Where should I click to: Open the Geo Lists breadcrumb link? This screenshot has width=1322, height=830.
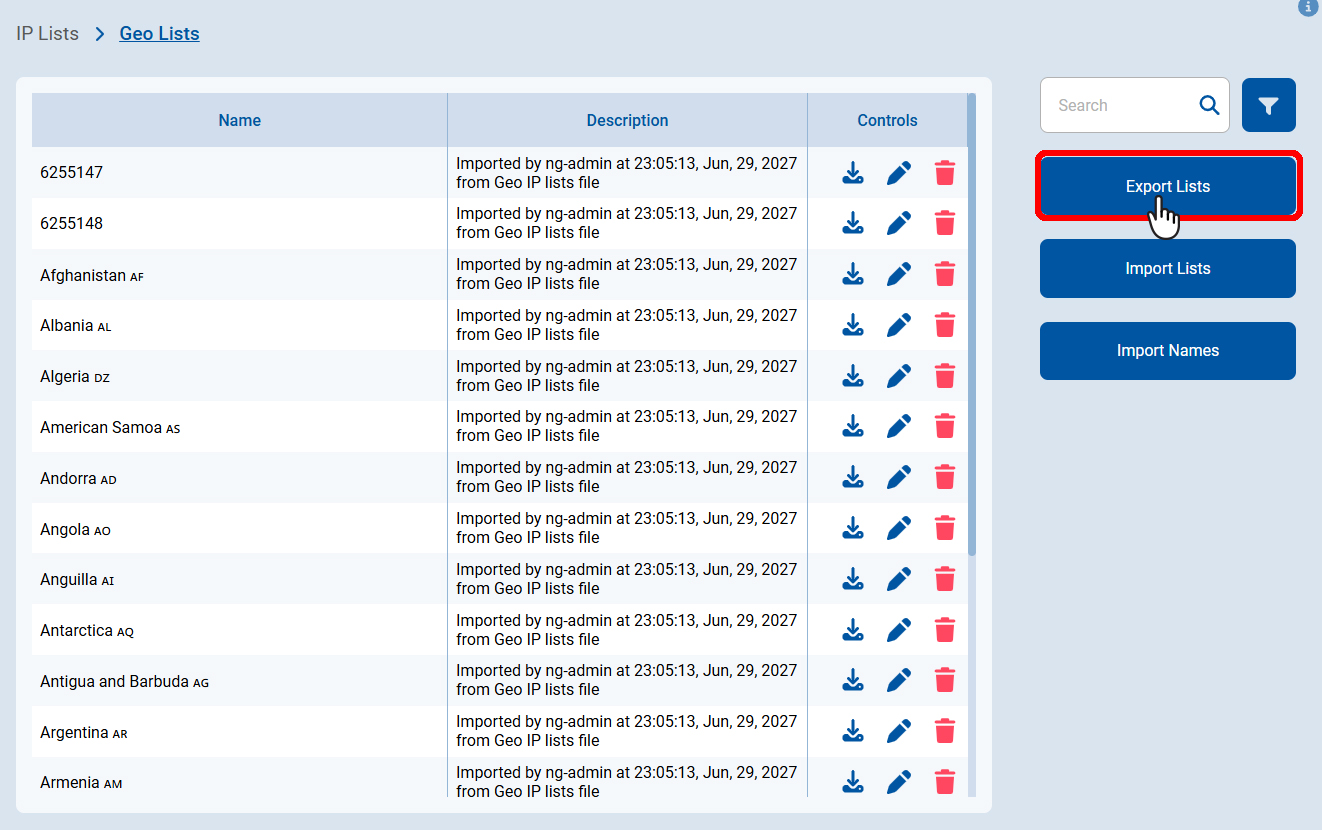coord(159,34)
